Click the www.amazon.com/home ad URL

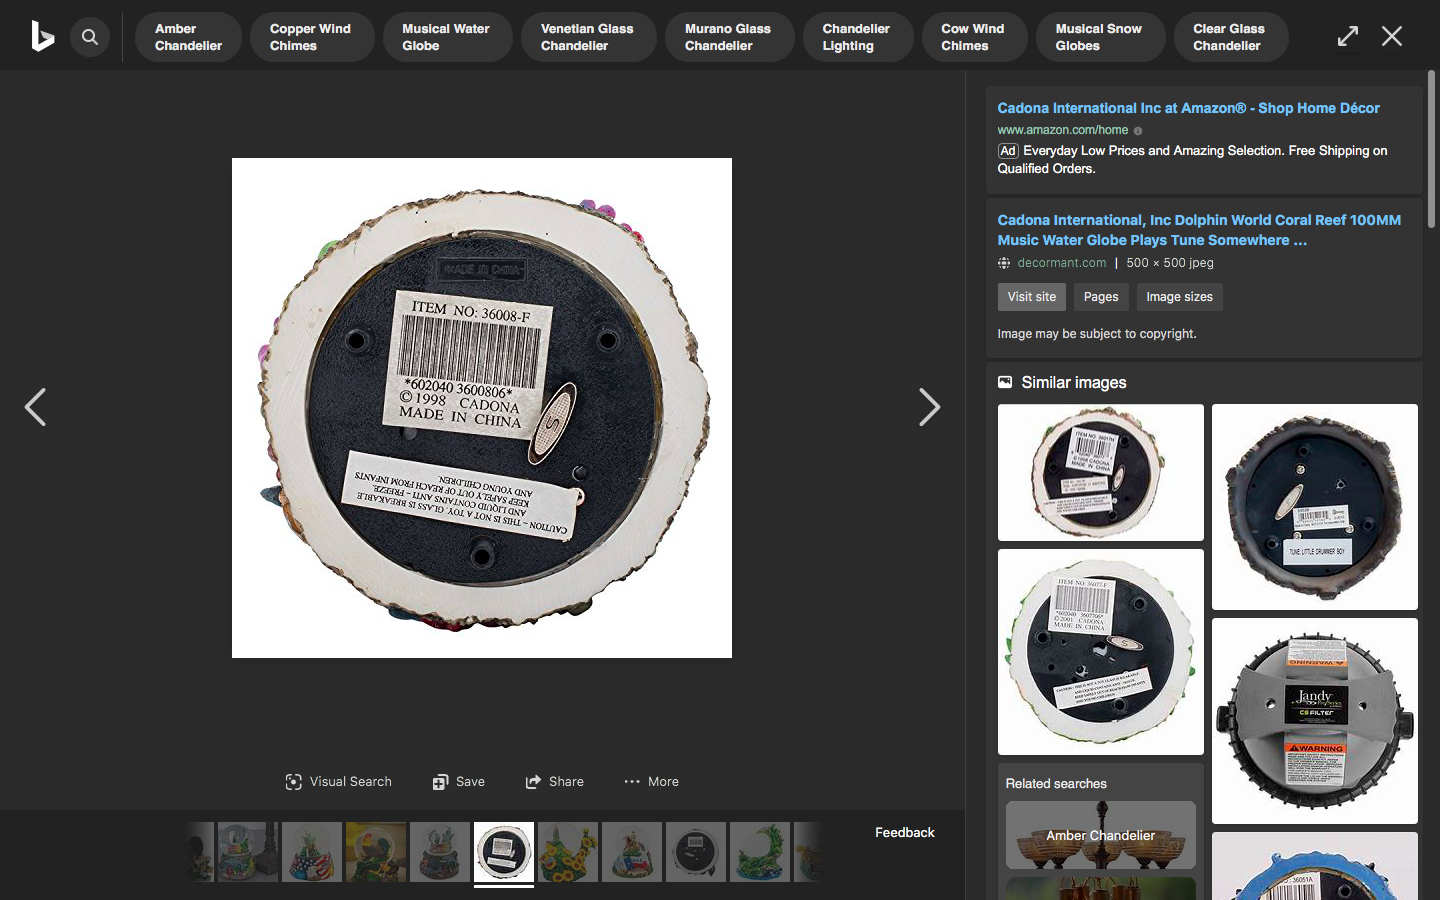(x=1062, y=130)
